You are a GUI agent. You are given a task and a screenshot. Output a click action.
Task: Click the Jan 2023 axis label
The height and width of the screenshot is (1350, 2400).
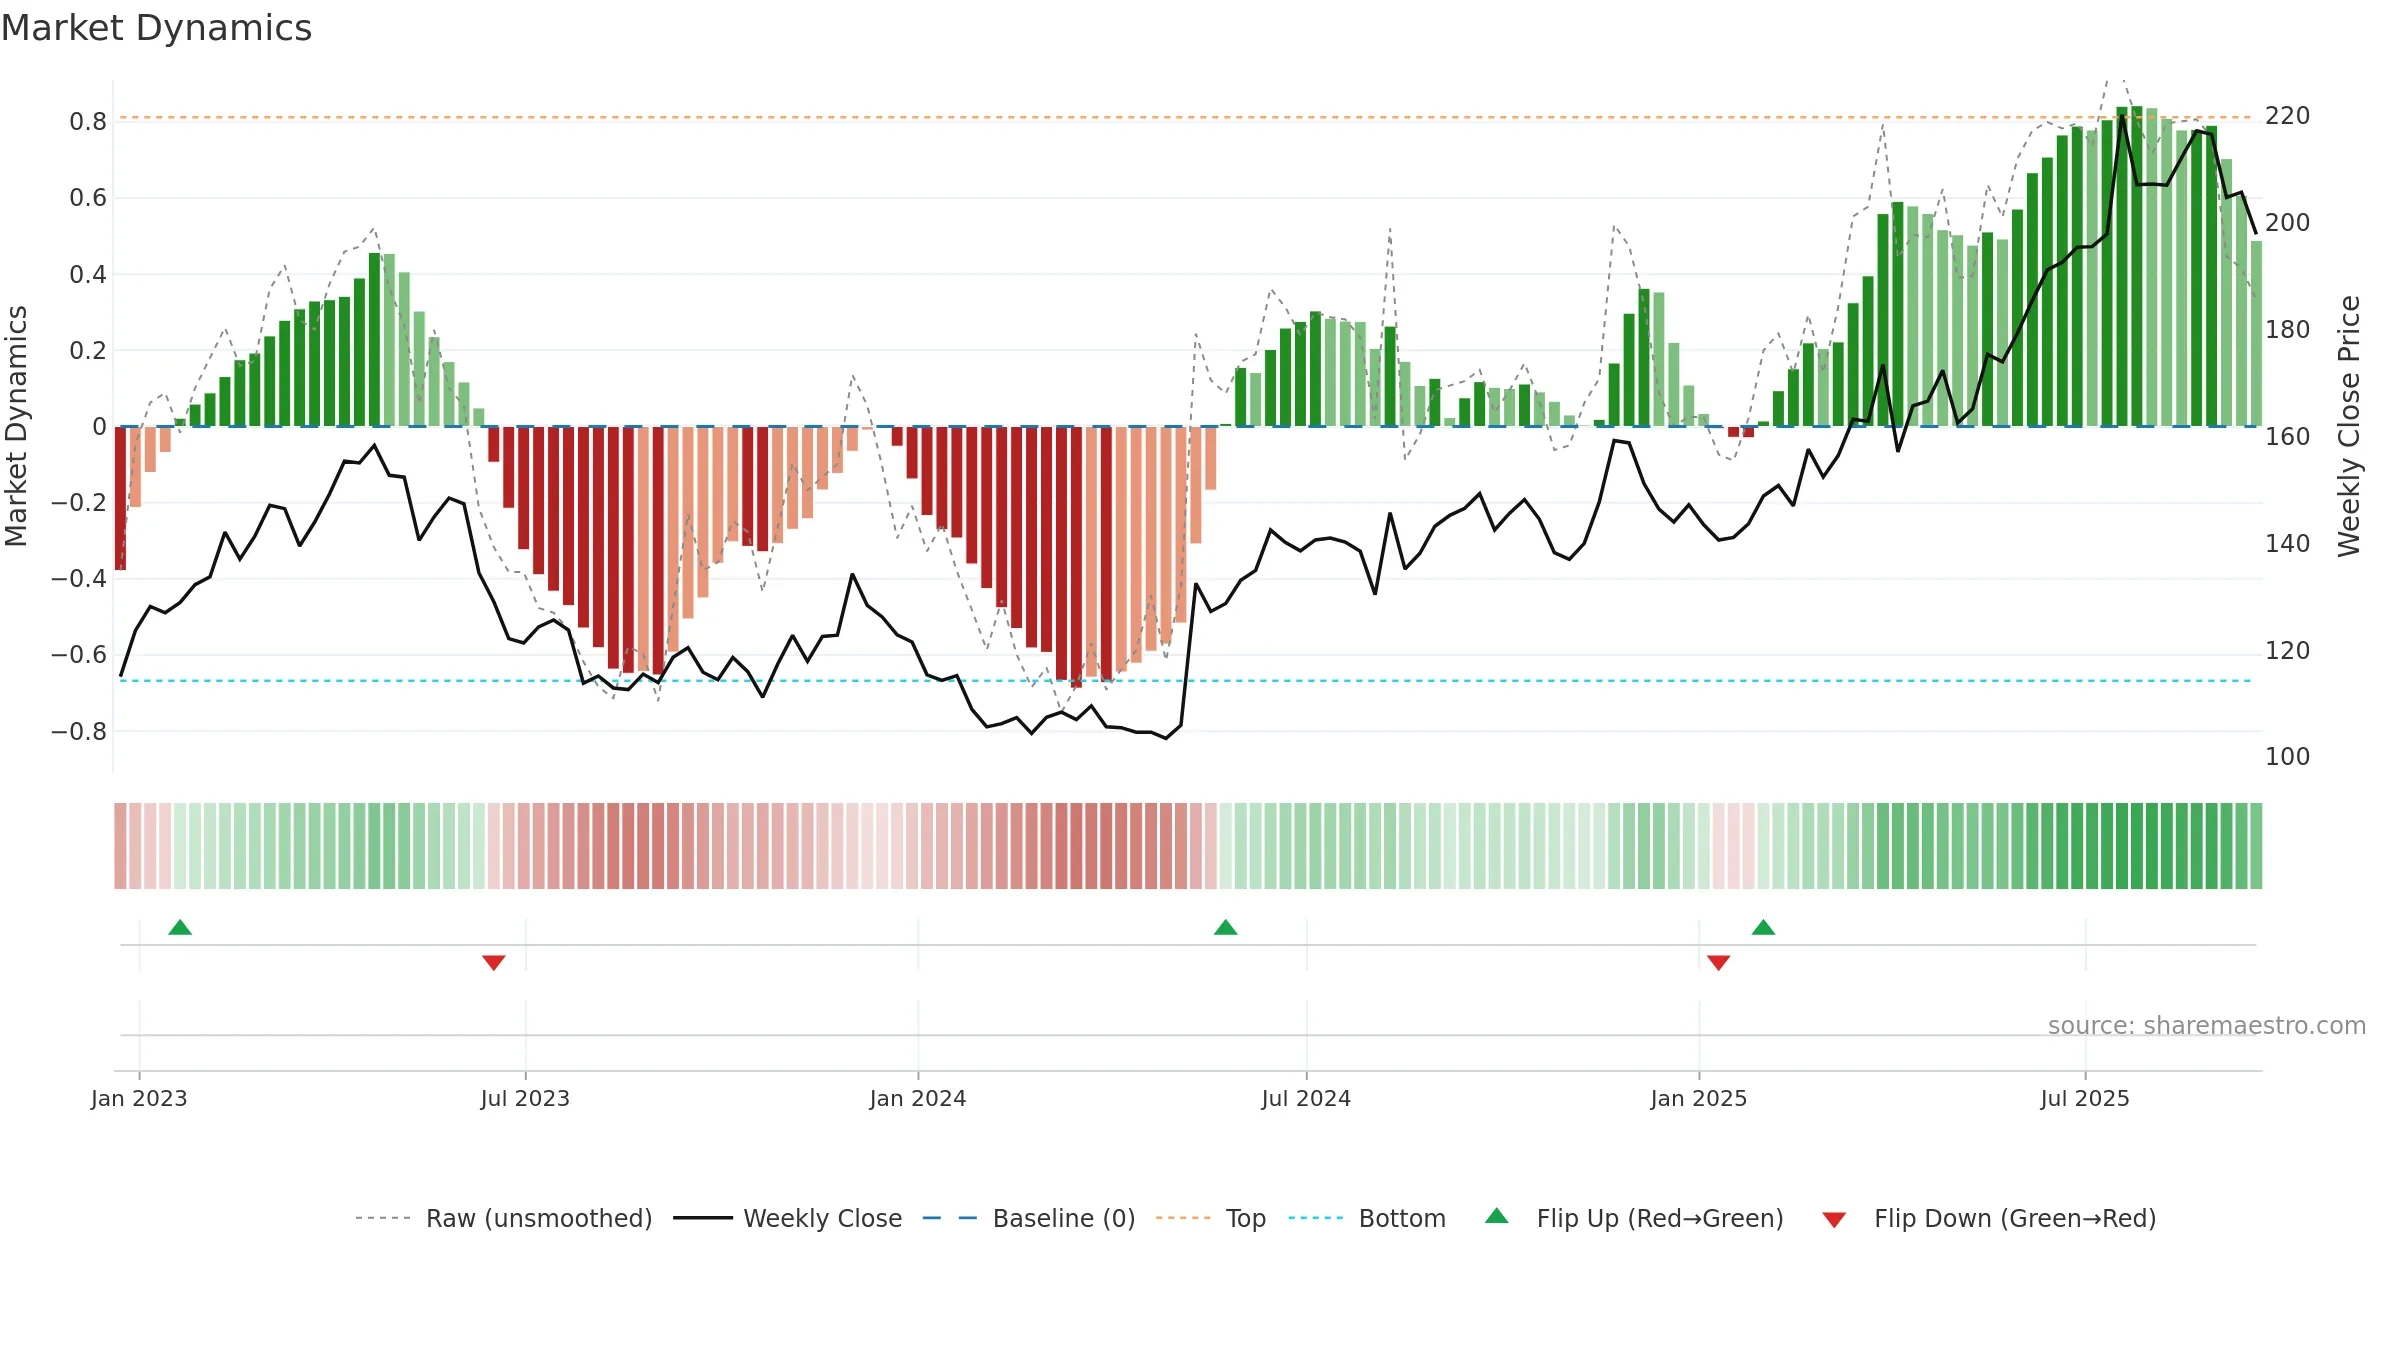pos(139,1098)
